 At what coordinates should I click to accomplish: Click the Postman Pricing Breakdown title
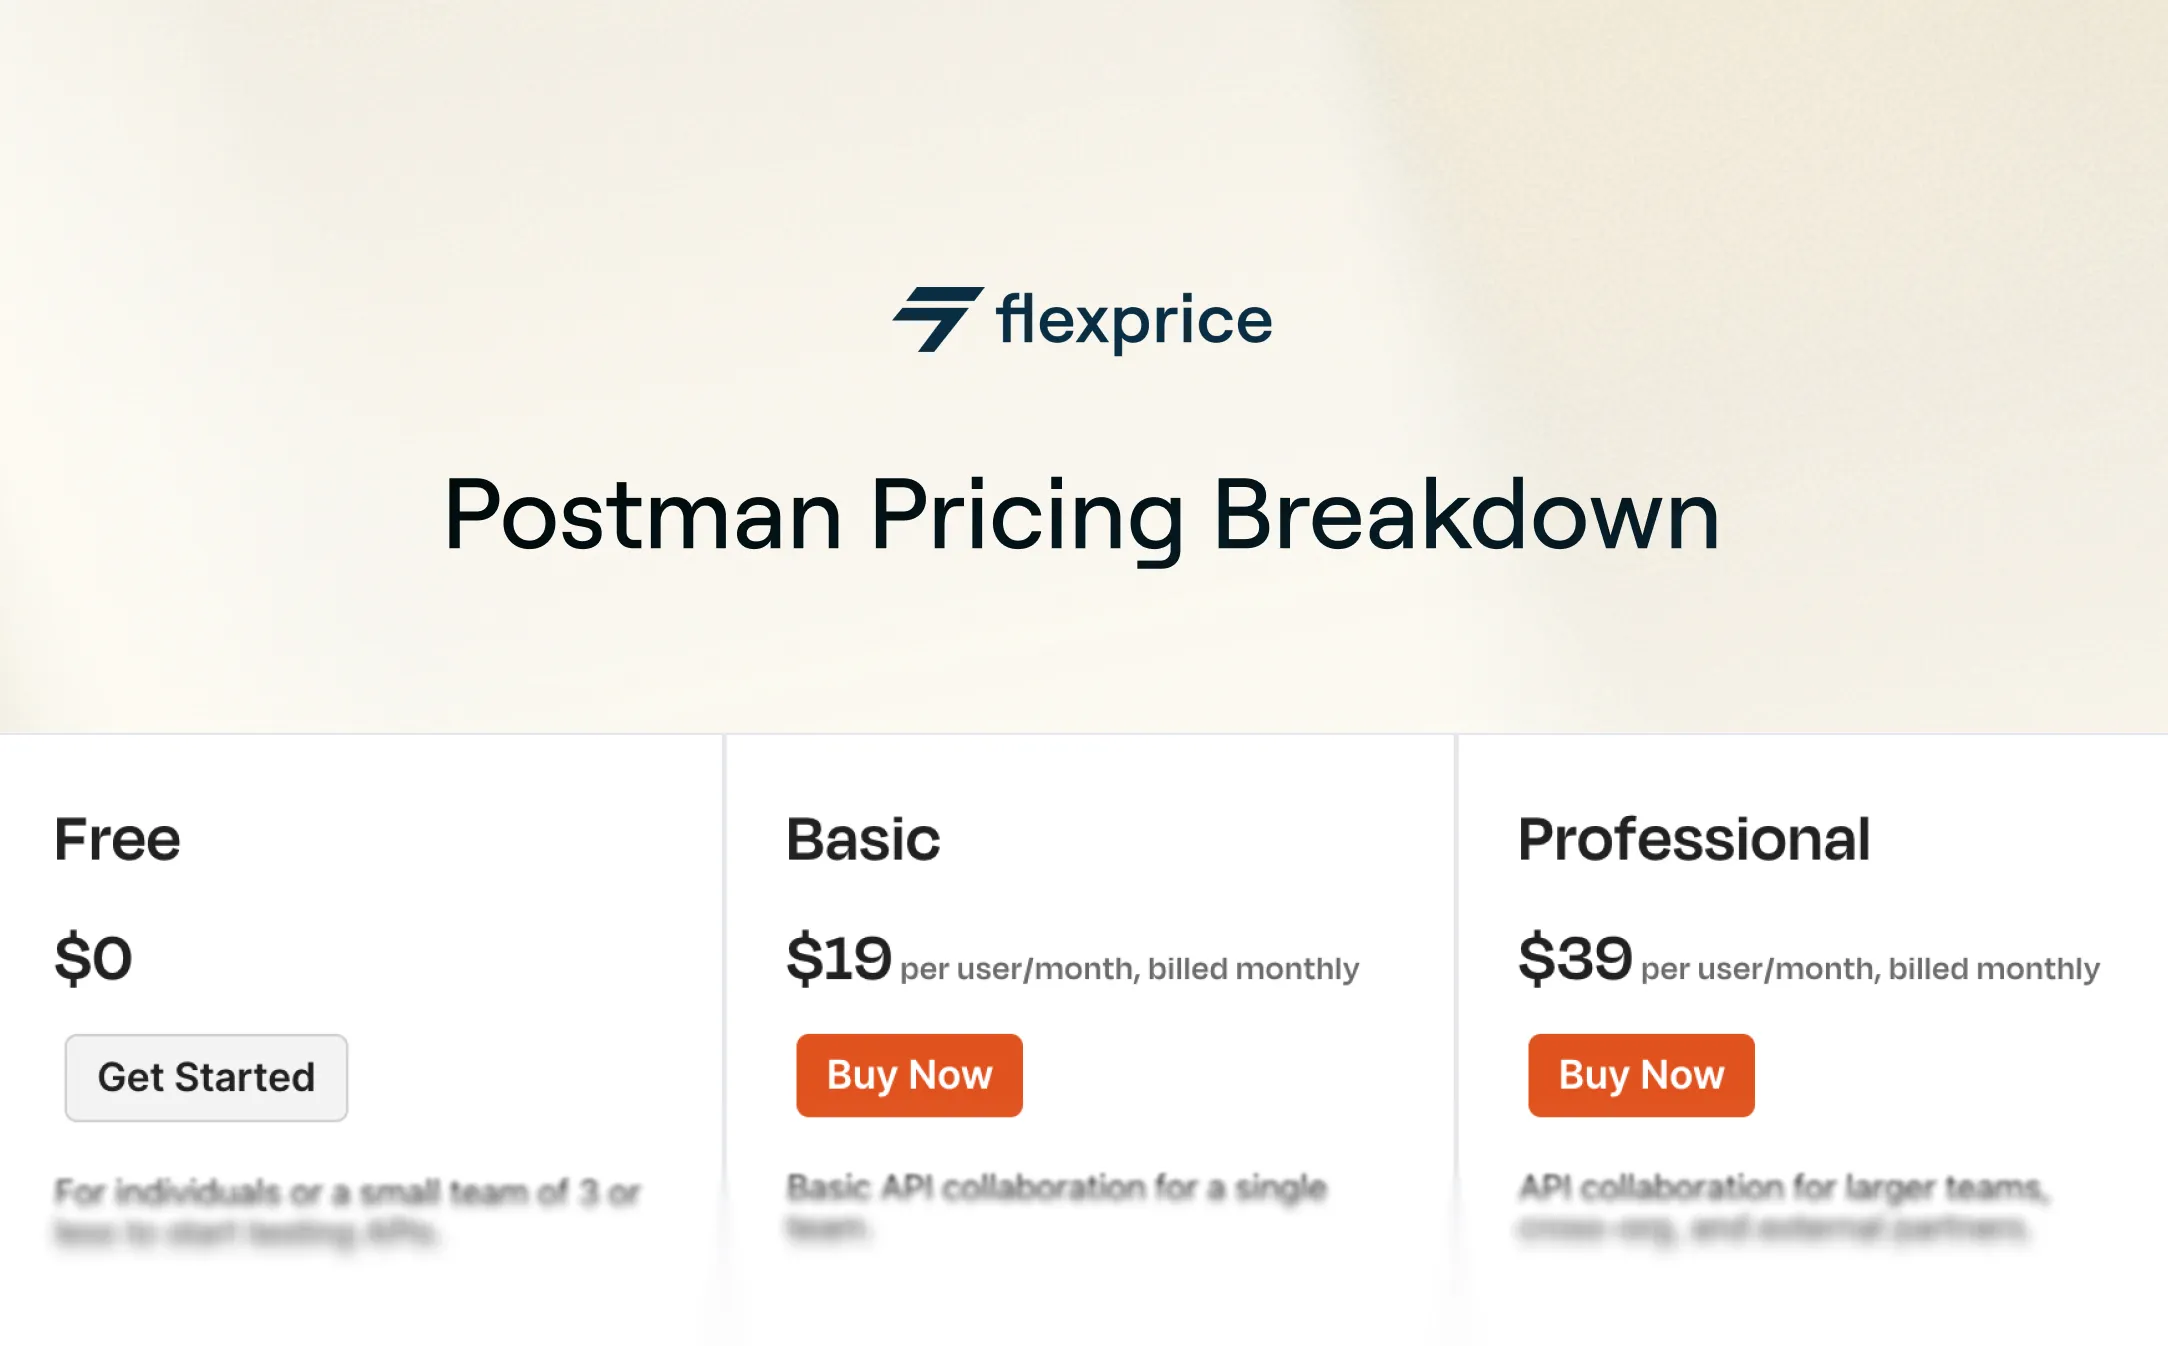pos(1083,513)
